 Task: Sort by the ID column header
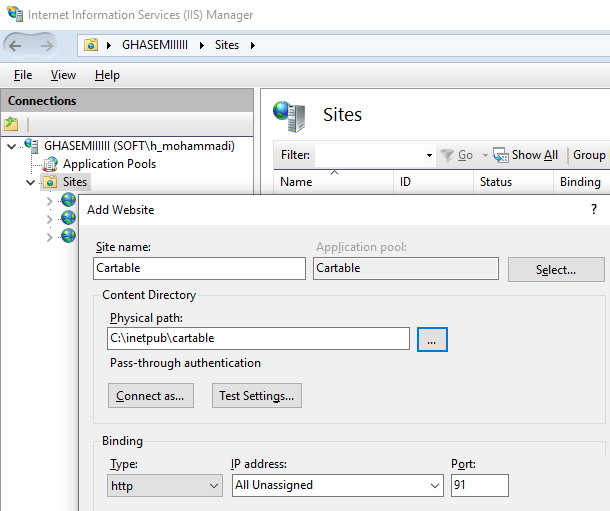click(x=433, y=182)
